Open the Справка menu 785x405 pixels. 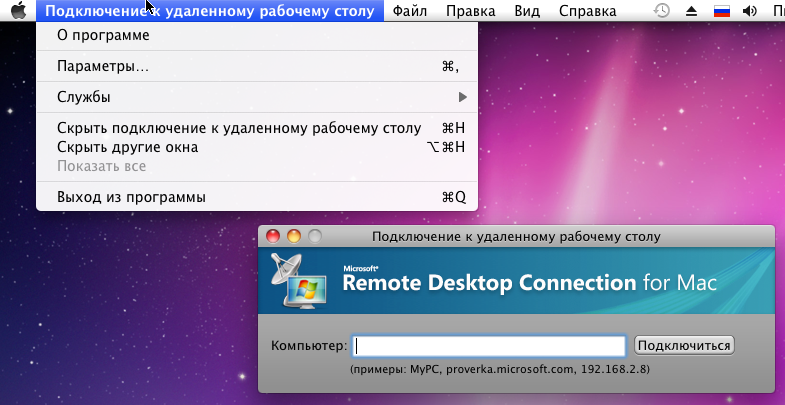[587, 11]
